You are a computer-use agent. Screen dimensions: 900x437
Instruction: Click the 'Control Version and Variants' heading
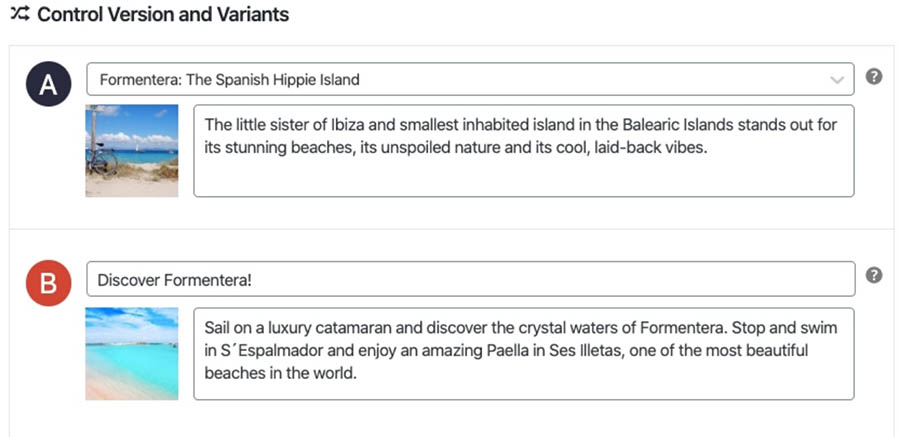click(163, 15)
